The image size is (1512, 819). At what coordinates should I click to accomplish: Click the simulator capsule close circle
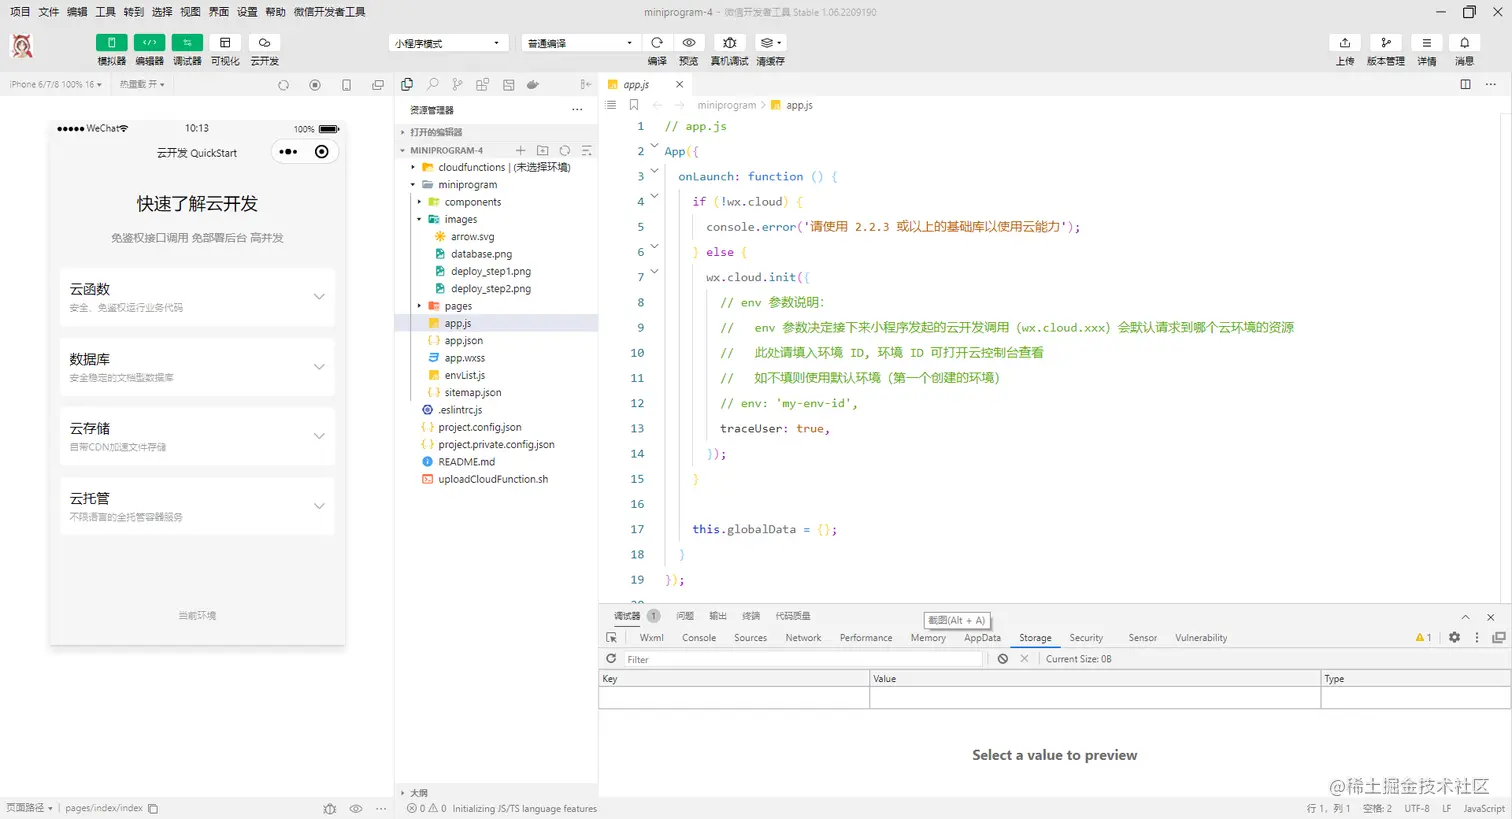point(321,152)
